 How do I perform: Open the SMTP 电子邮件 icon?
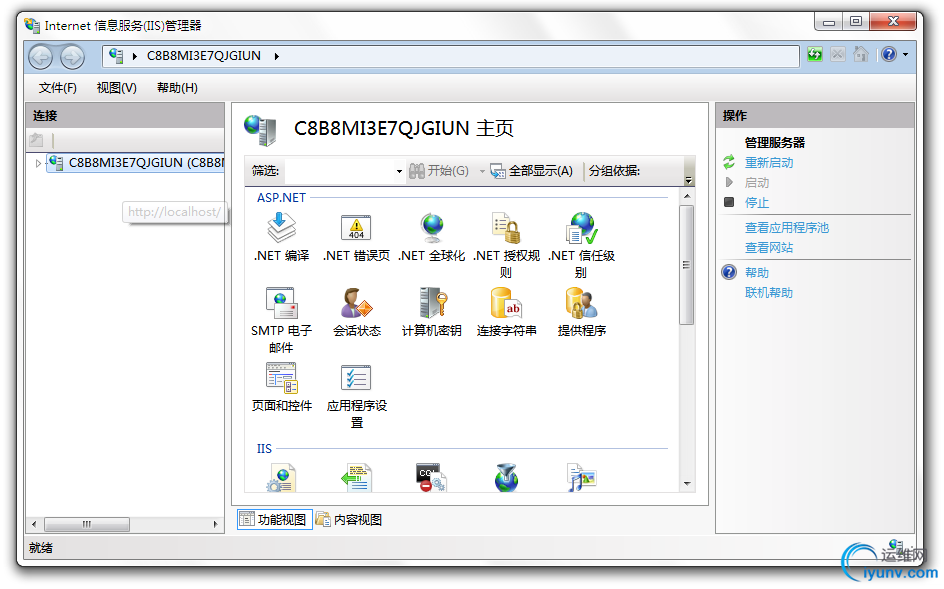pyautogui.click(x=281, y=303)
